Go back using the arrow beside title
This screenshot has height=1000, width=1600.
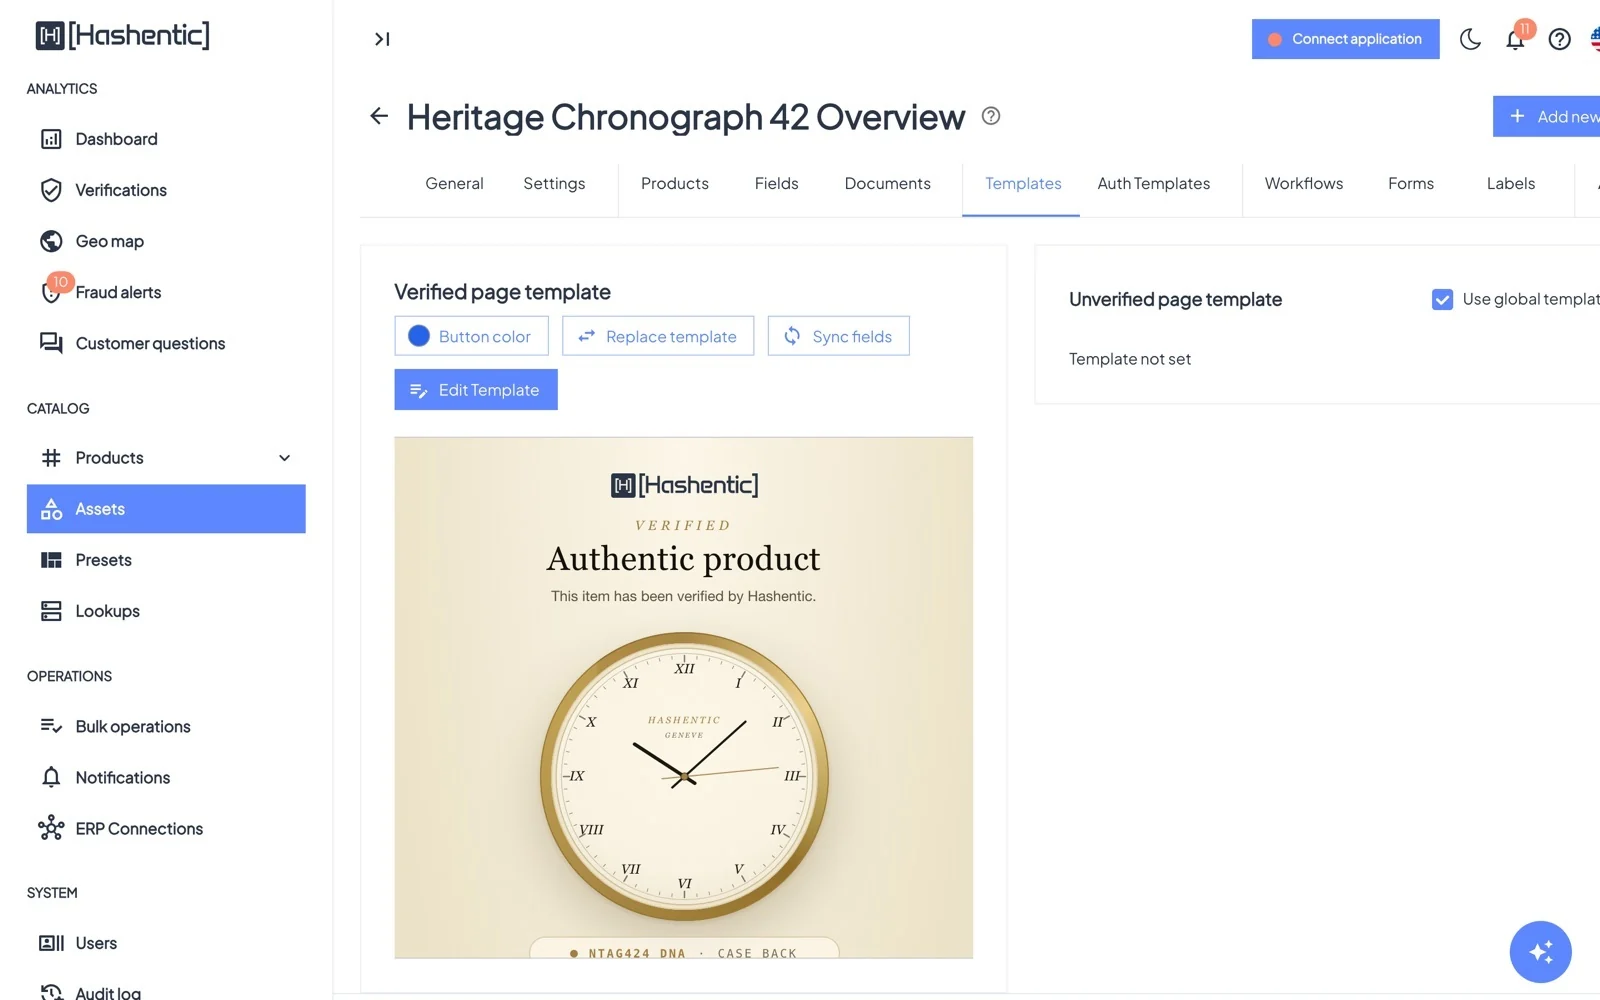(379, 116)
